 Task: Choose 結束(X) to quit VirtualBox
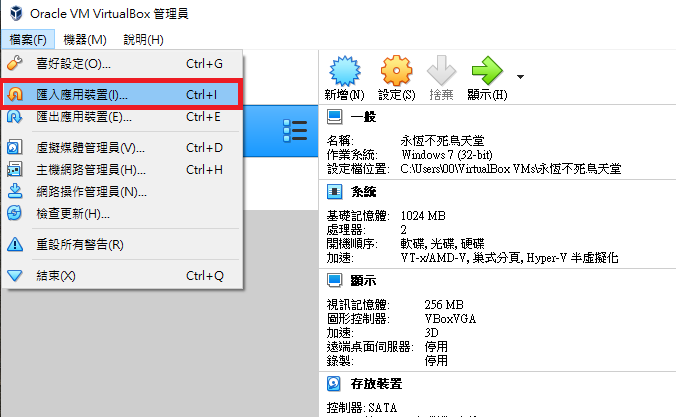[122, 276]
